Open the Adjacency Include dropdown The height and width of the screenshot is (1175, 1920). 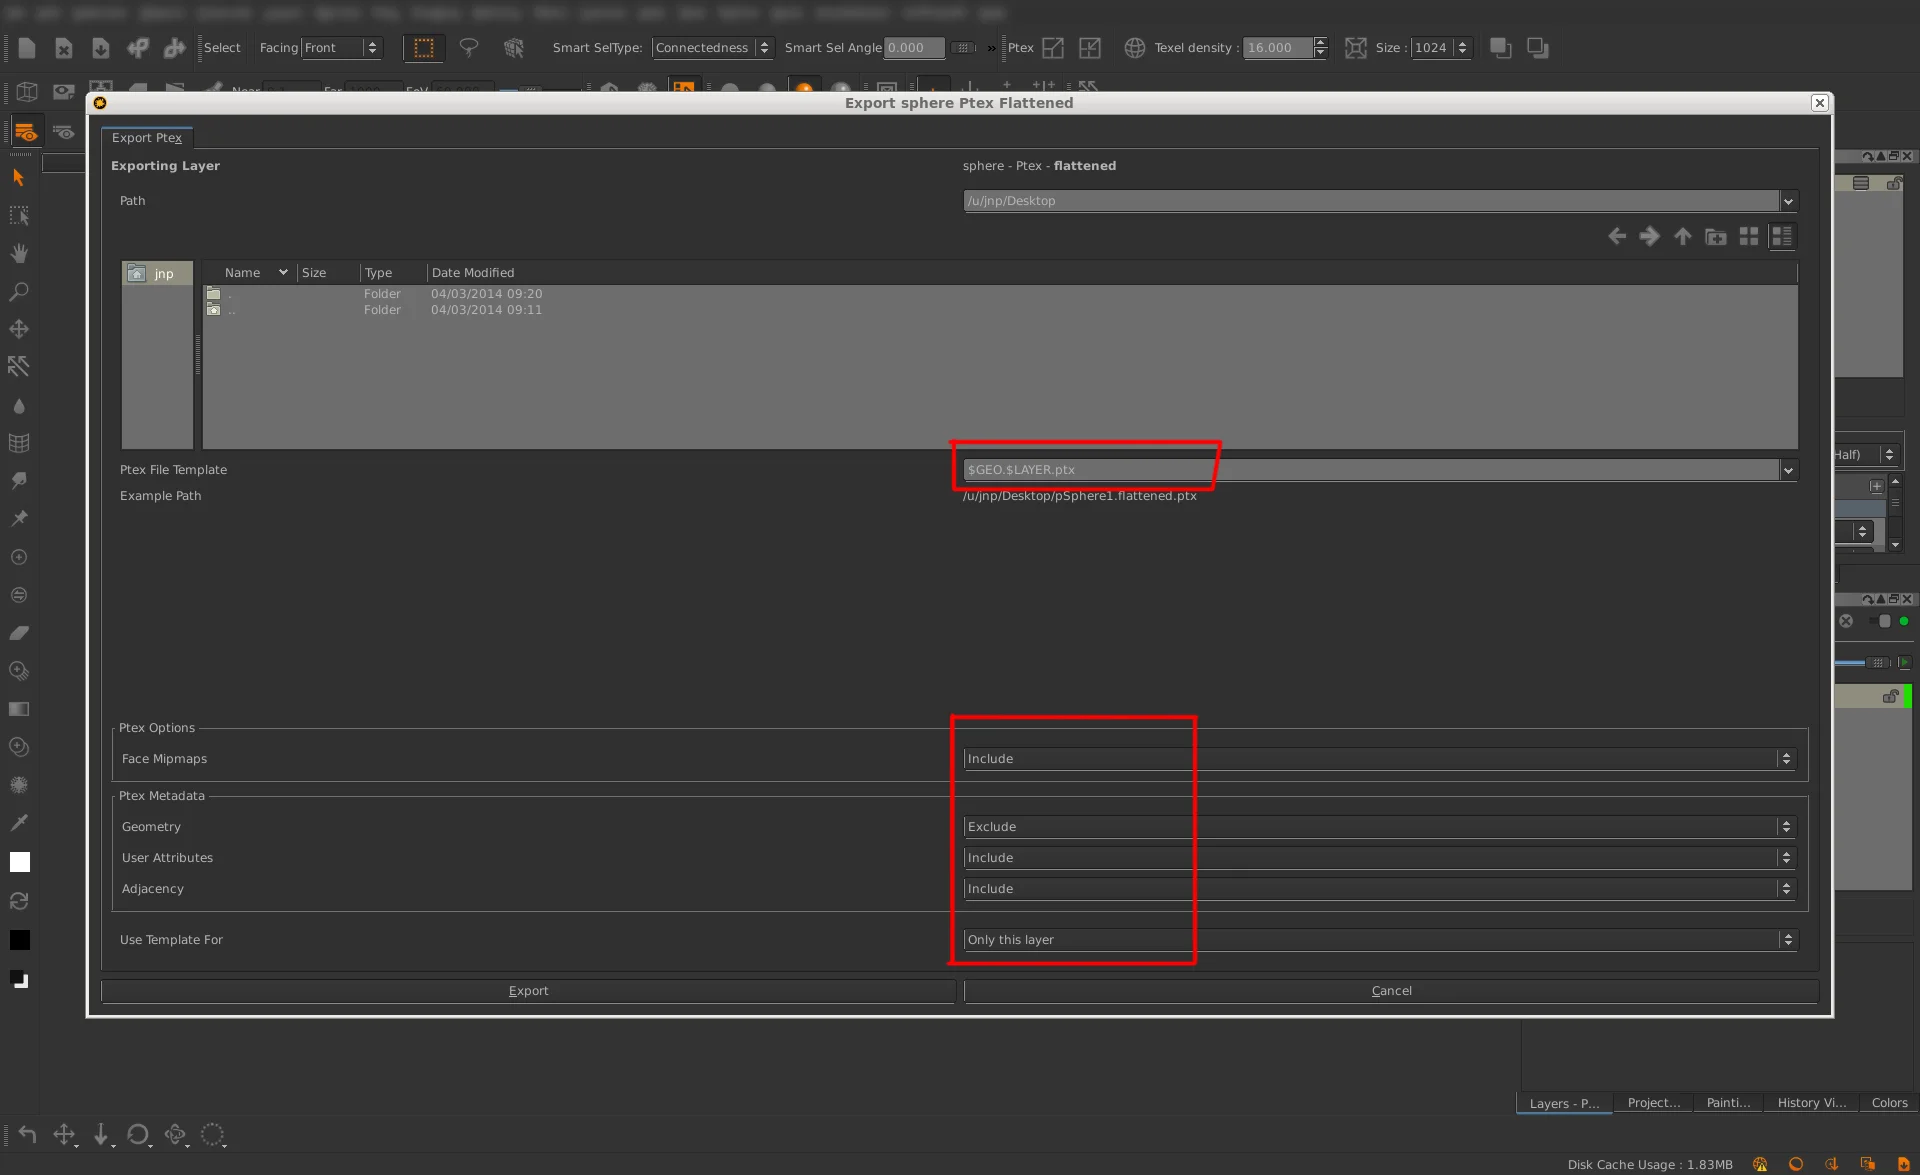pos(1380,889)
